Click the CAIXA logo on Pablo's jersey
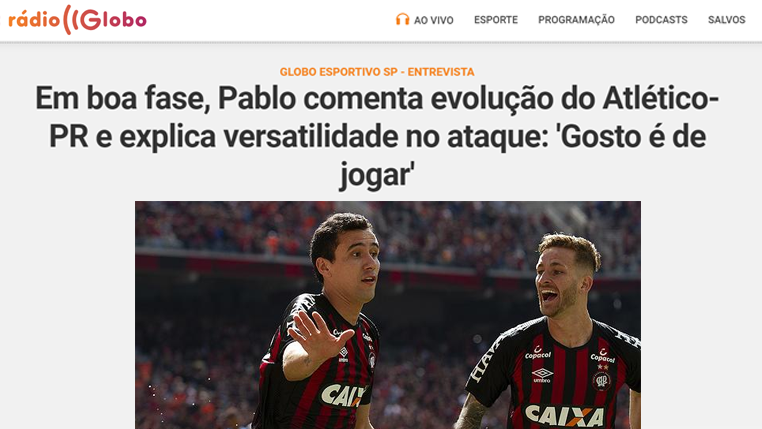 344,395
